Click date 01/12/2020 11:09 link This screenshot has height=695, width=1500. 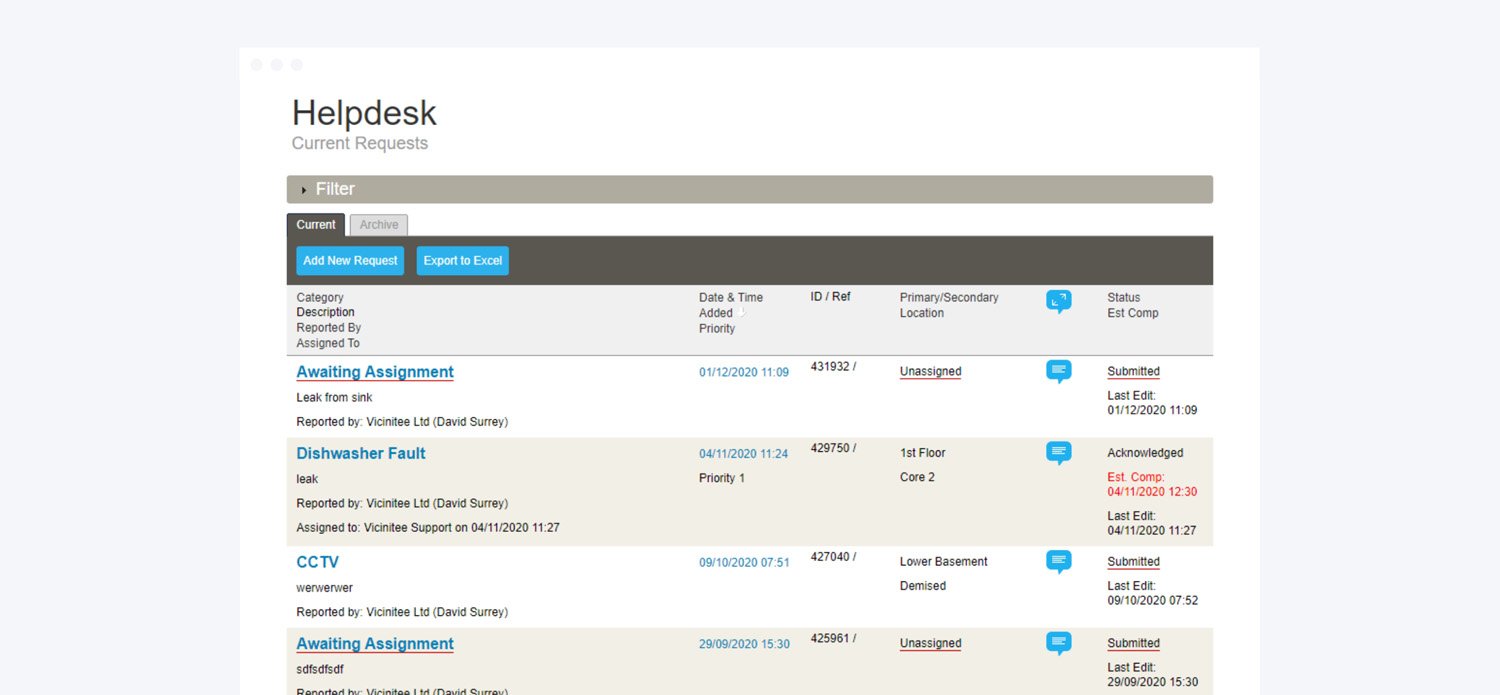pos(743,372)
